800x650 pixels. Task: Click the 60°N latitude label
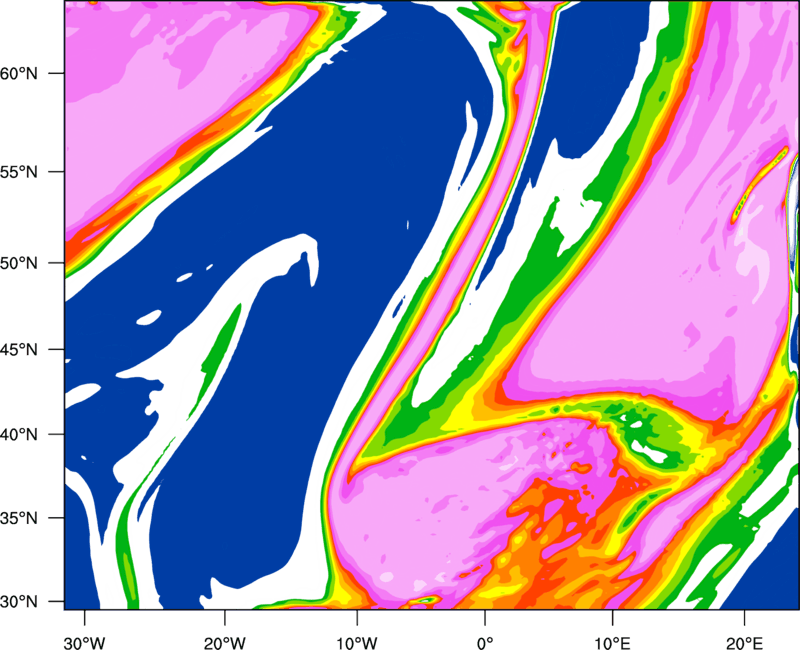click(x=19, y=73)
